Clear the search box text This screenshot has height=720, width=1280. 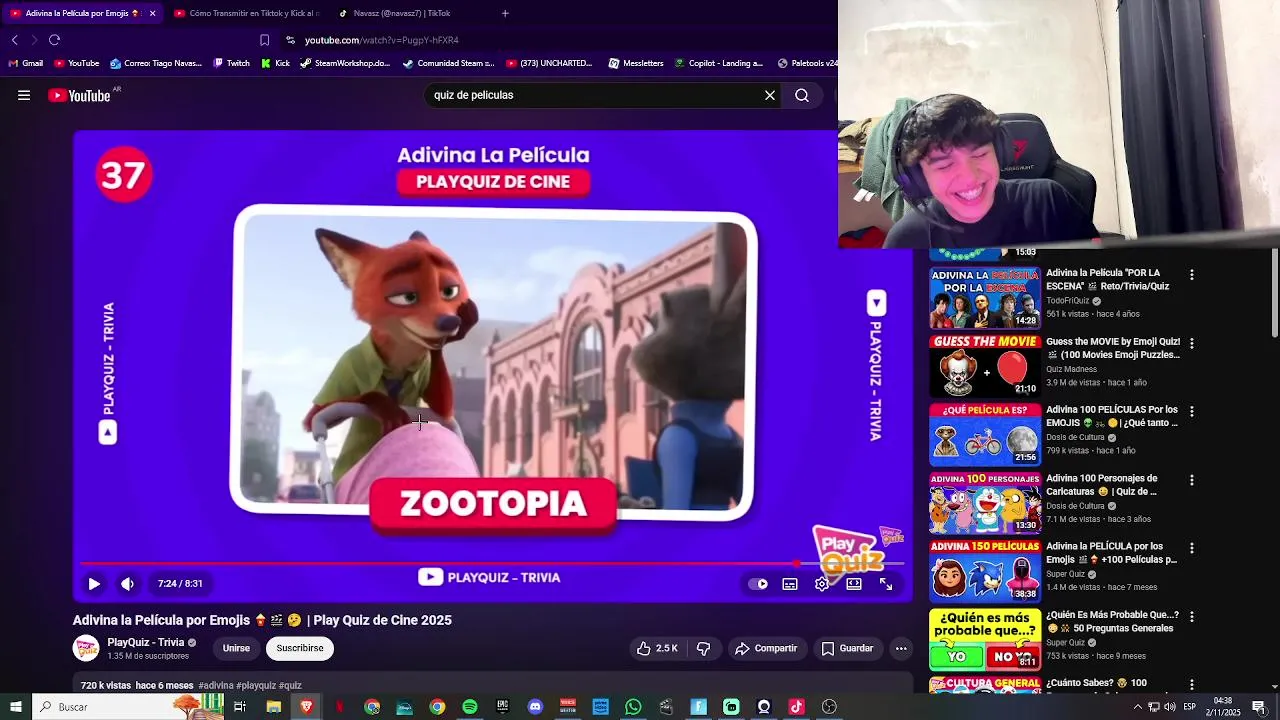click(x=770, y=95)
